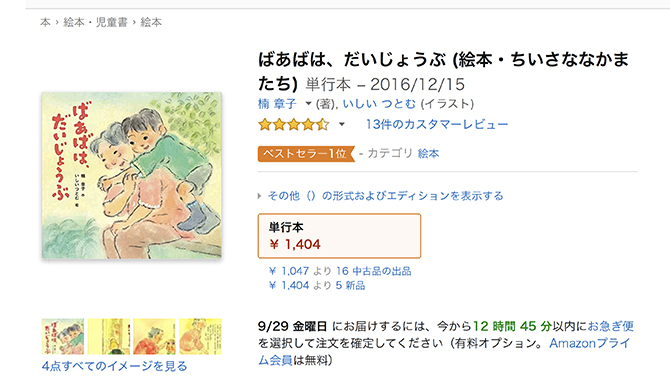Select the first cover thumbnail
This screenshot has width=670, height=376.
[x=63, y=336]
